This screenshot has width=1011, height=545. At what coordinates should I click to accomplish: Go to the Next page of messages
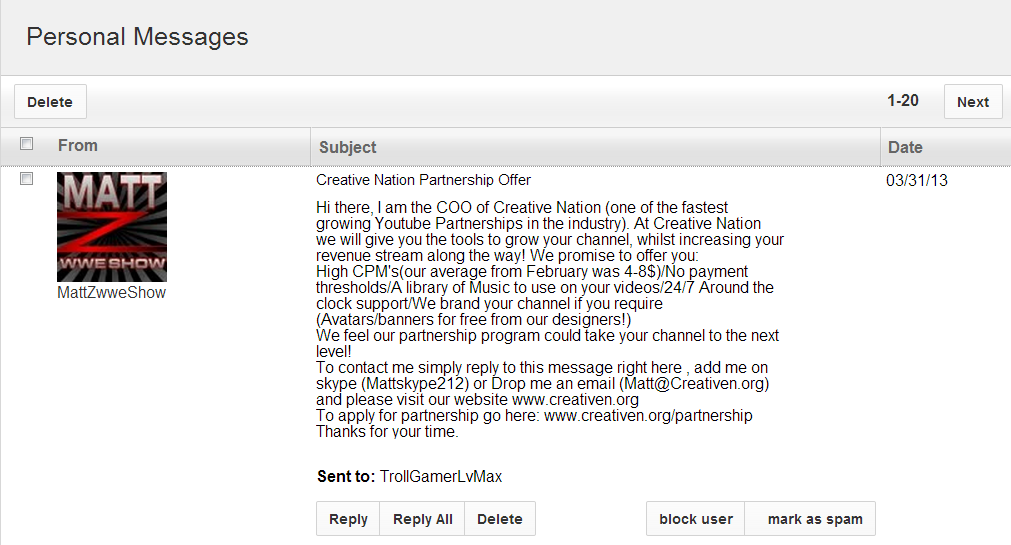(x=973, y=102)
